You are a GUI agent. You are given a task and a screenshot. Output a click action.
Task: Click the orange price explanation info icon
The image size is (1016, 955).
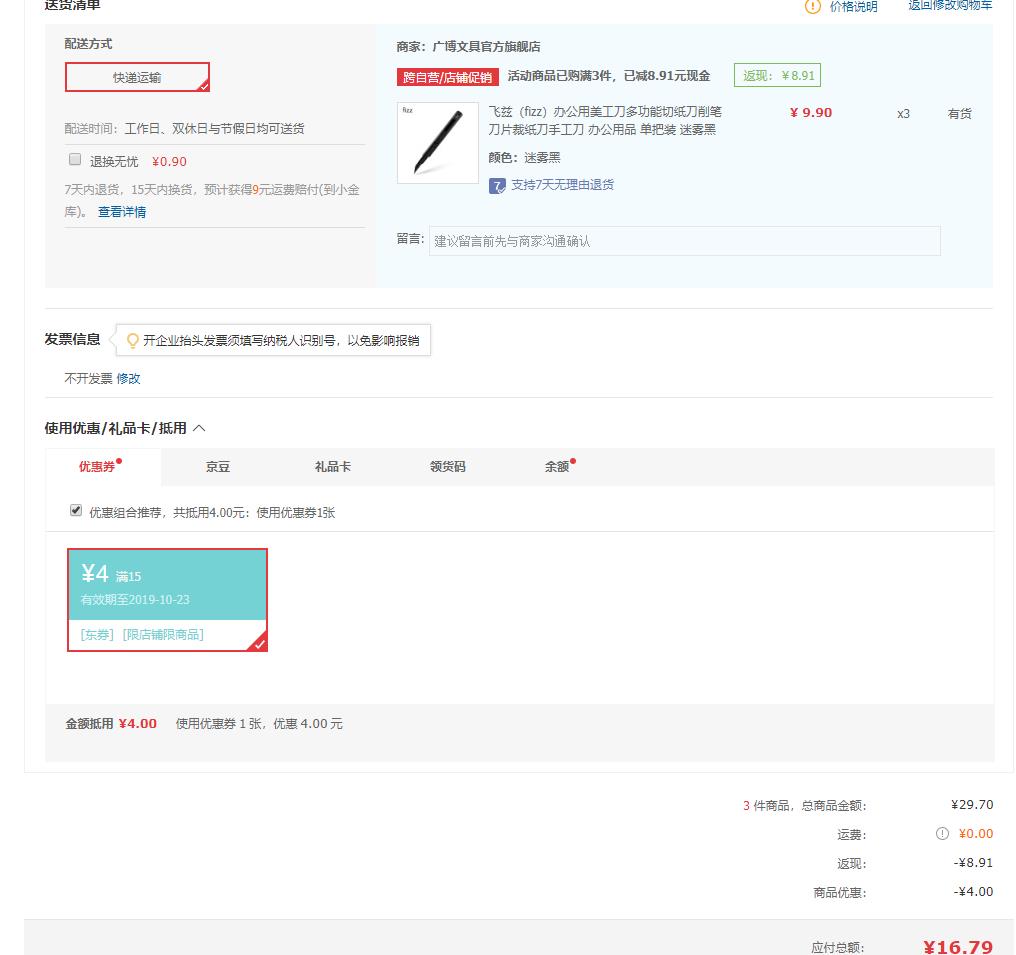[x=813, y=6]
